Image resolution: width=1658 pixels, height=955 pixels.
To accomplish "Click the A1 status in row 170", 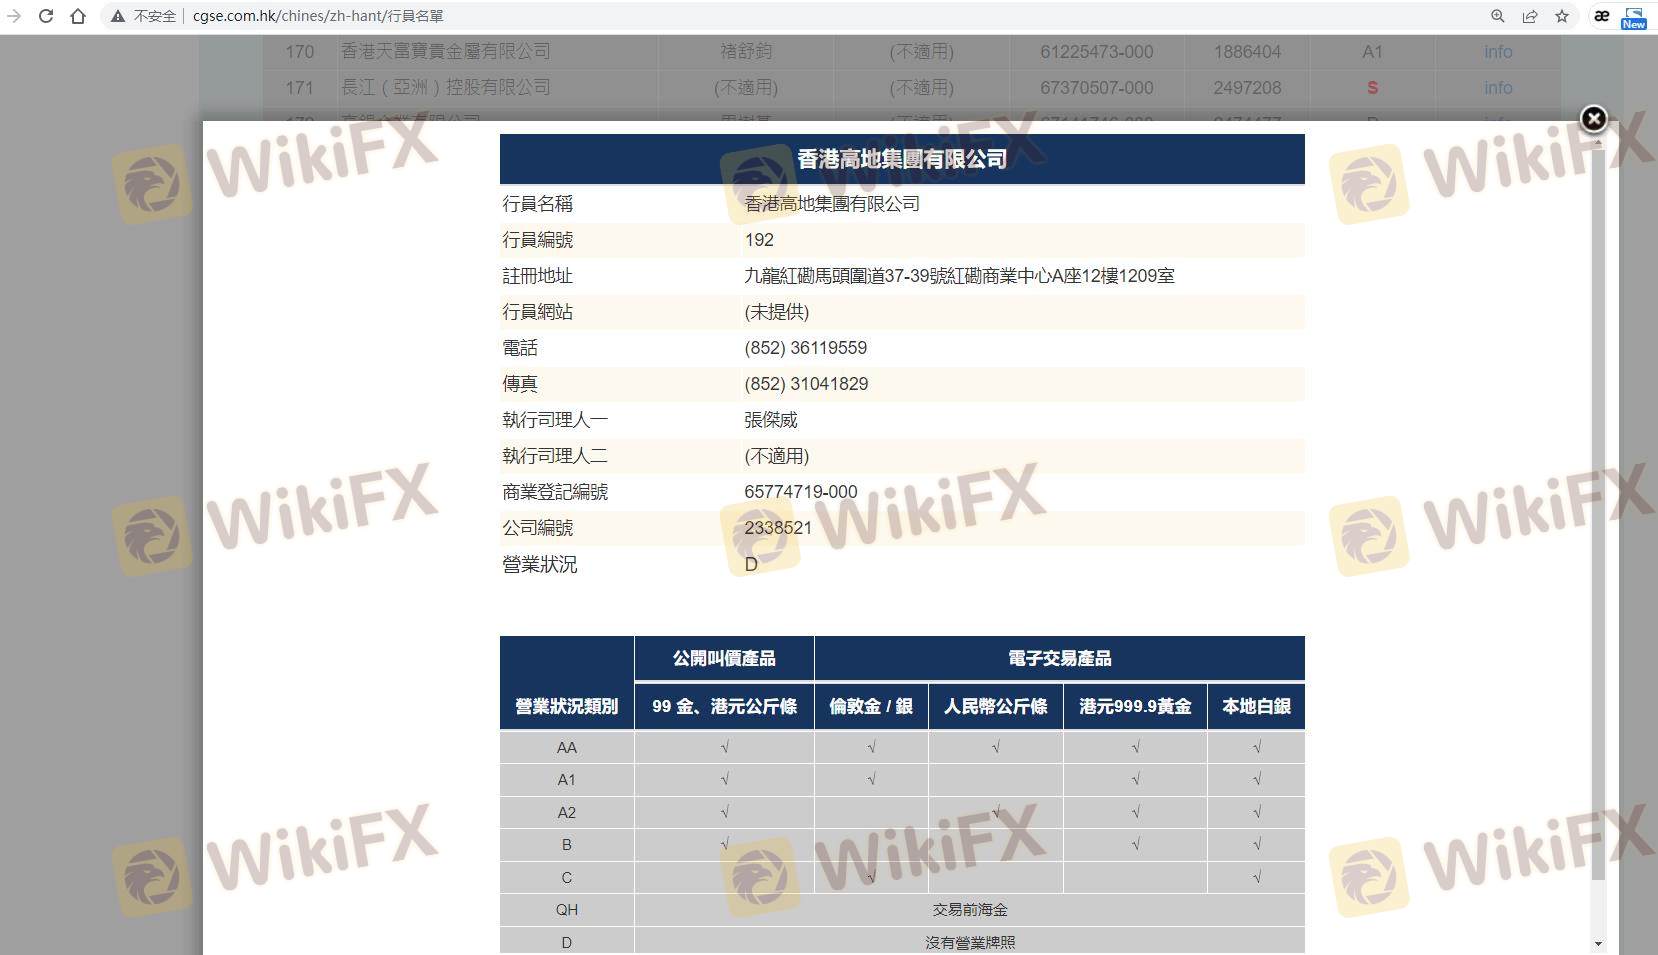I will (1372, 52).
